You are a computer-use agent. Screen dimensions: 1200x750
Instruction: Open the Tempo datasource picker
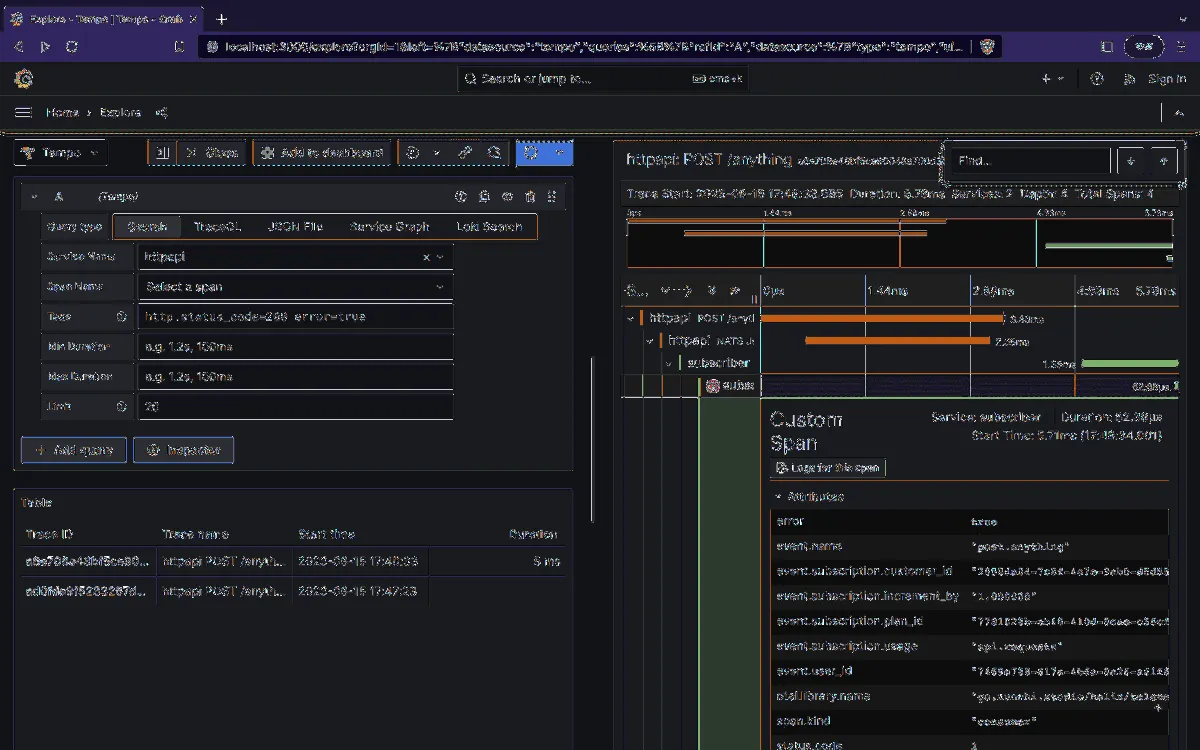(x=62, y=153)
